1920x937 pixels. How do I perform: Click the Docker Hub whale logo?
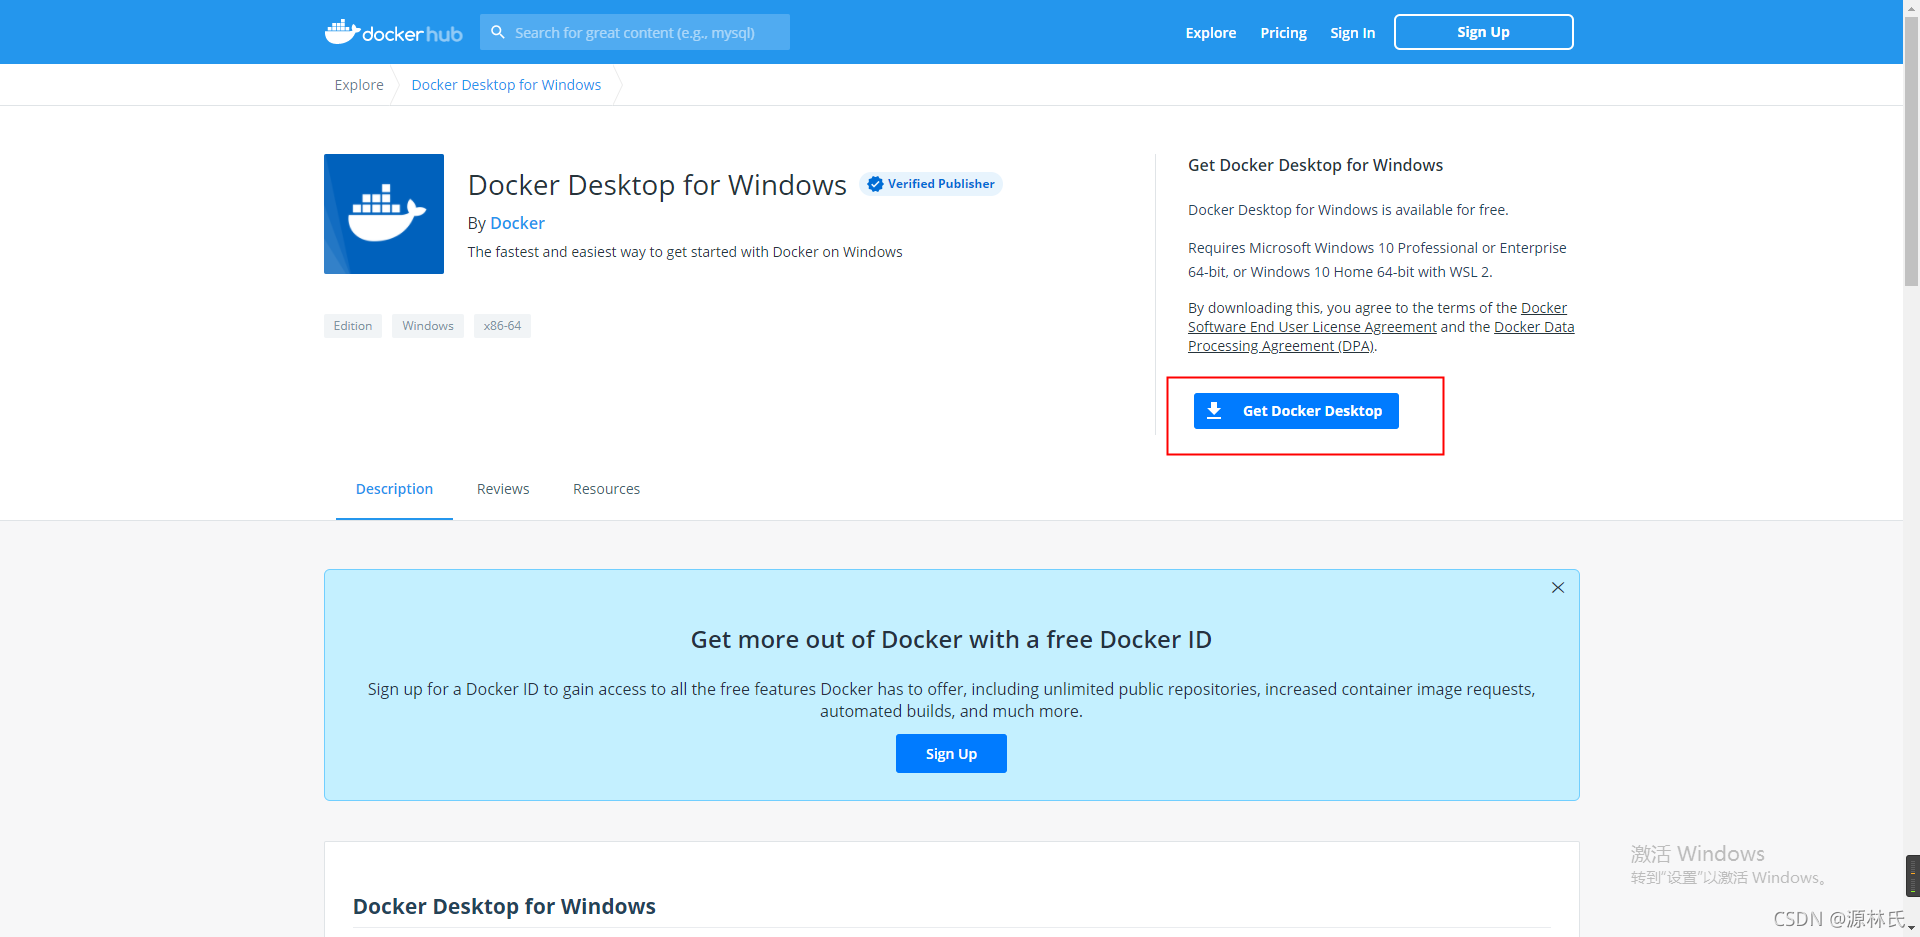393,32
